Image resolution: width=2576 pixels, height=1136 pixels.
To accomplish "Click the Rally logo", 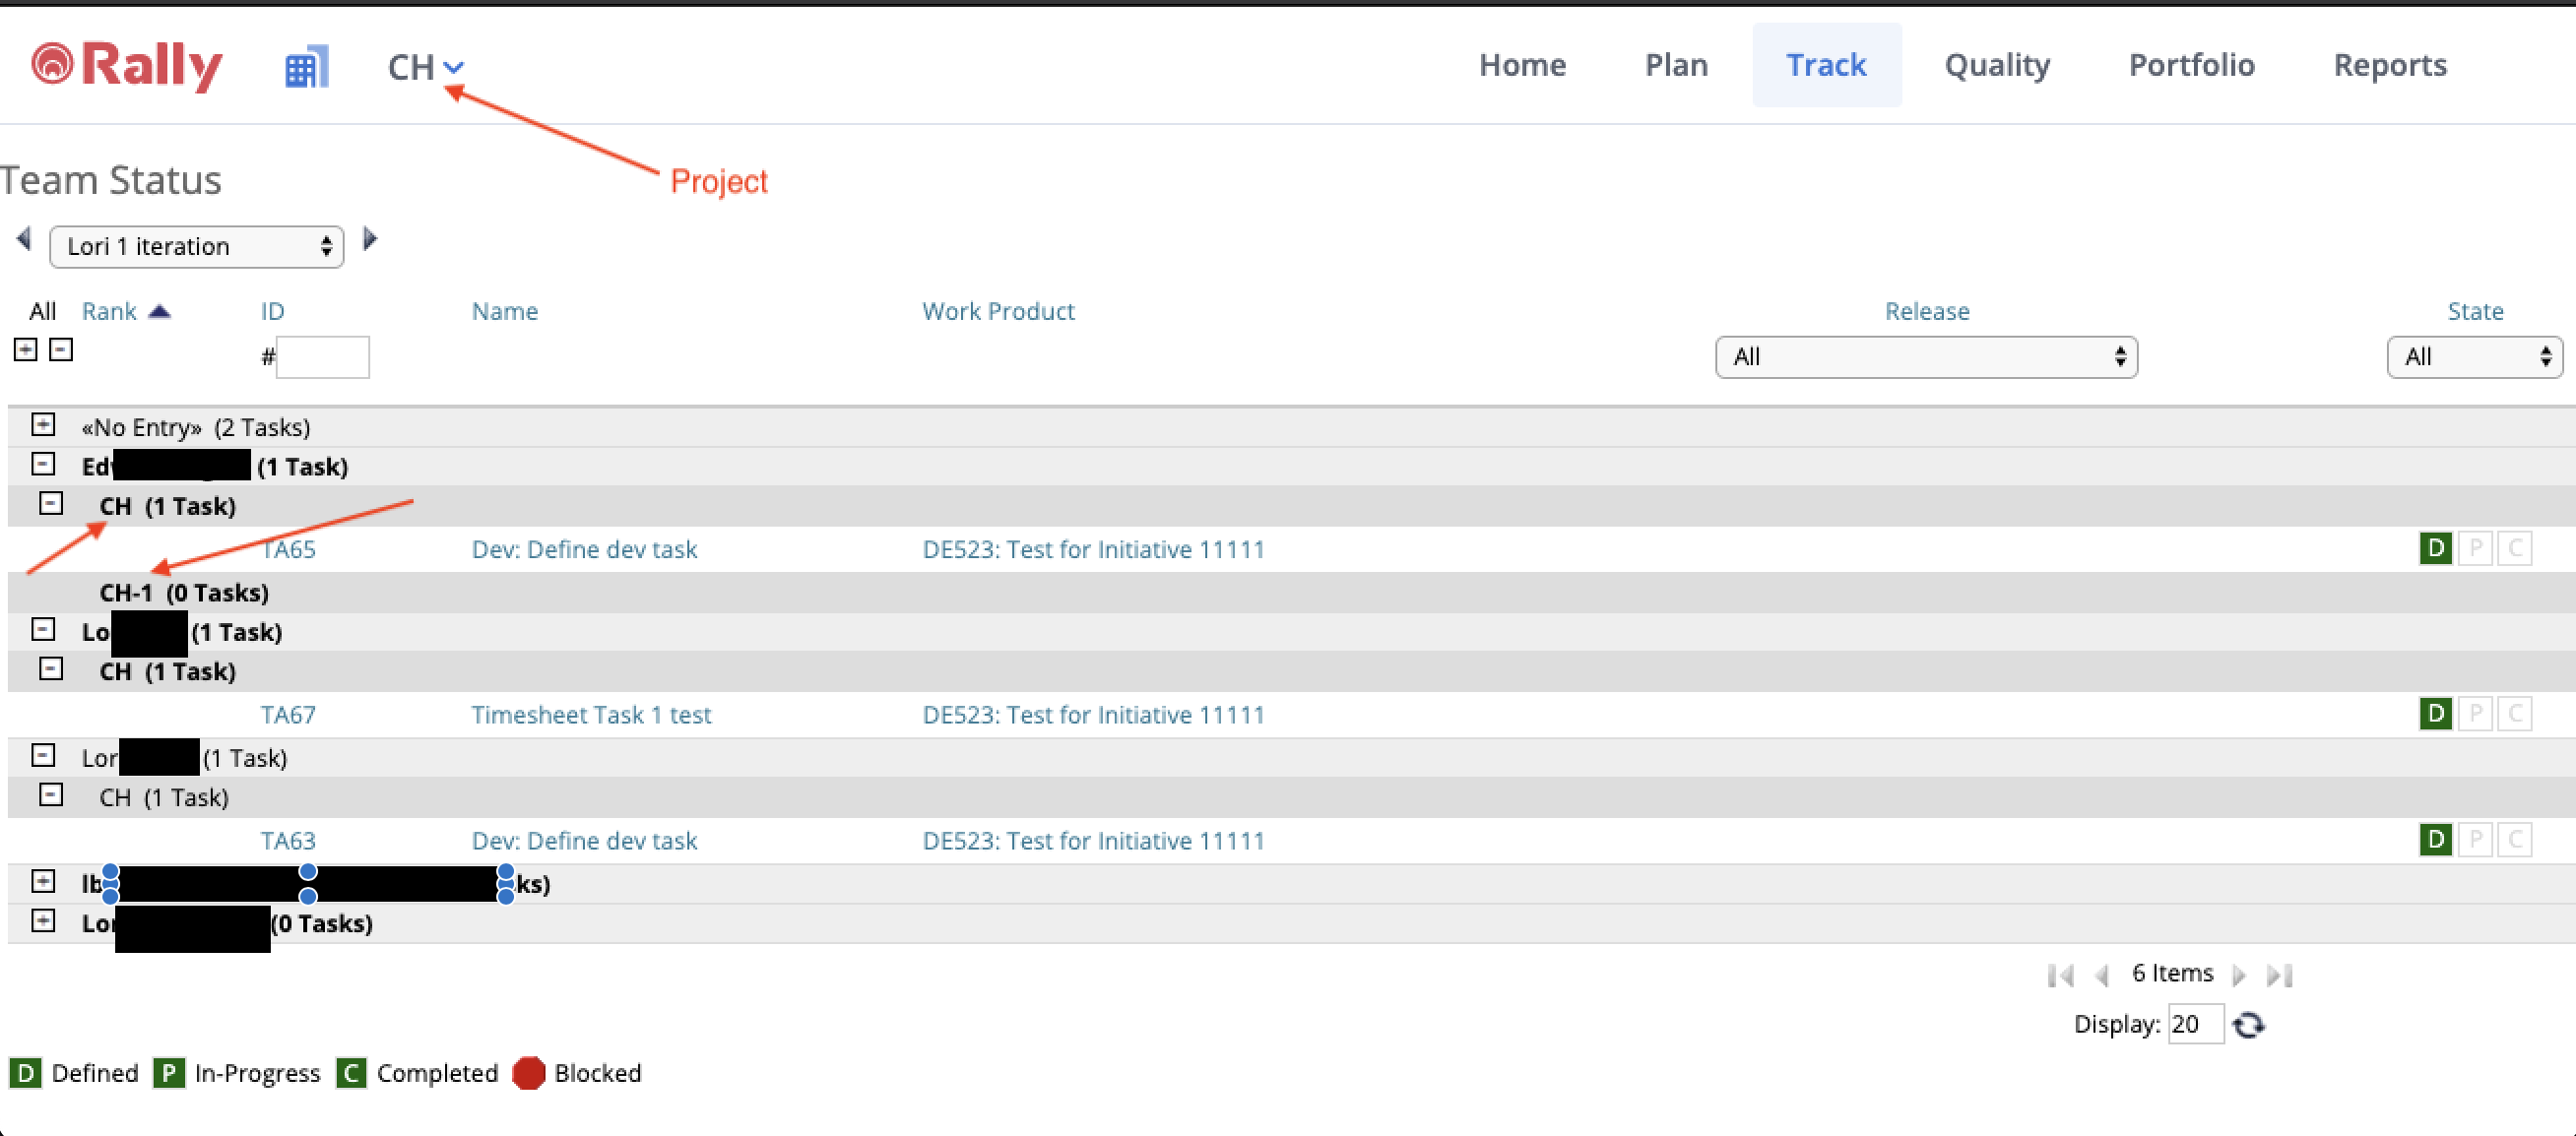I will (127, 66).
